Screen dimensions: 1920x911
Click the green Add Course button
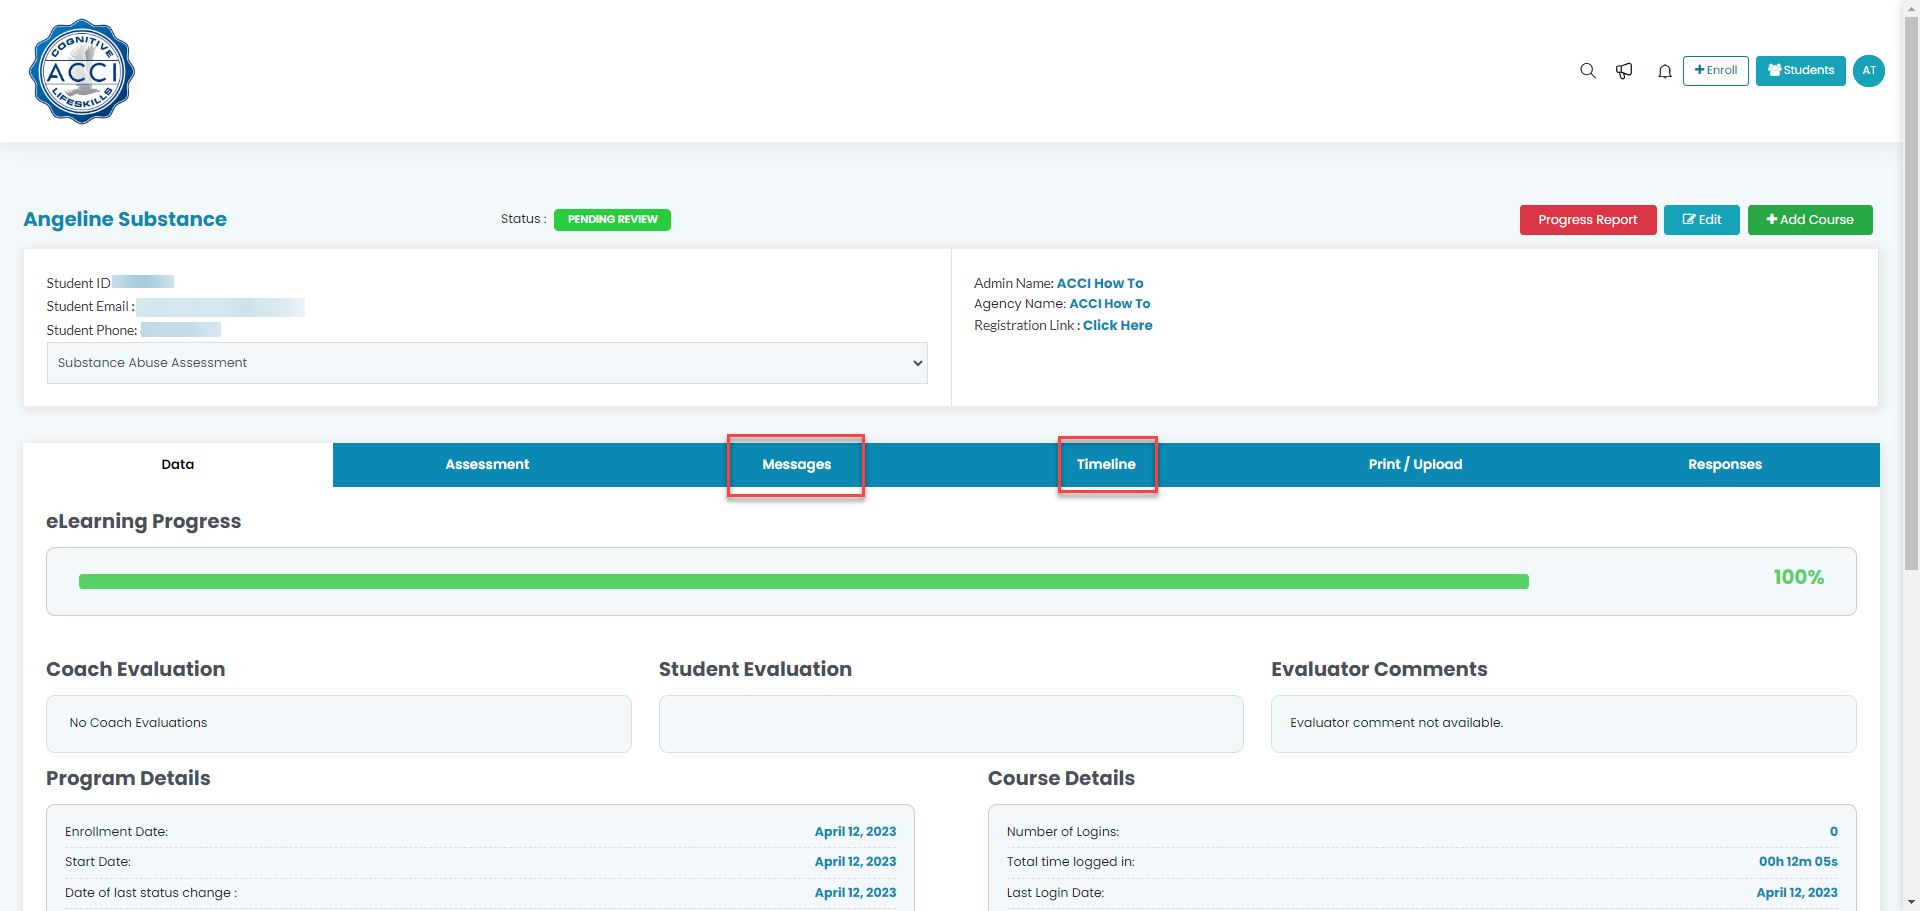click(x=1809, y=220)
